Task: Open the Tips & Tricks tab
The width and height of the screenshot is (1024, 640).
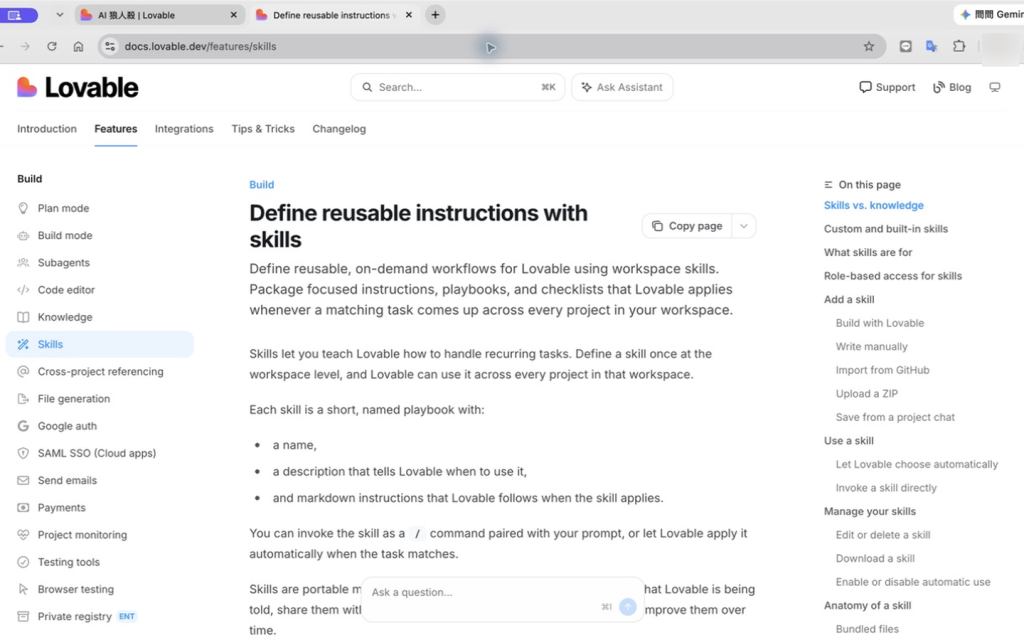Action: pos(263,129)
